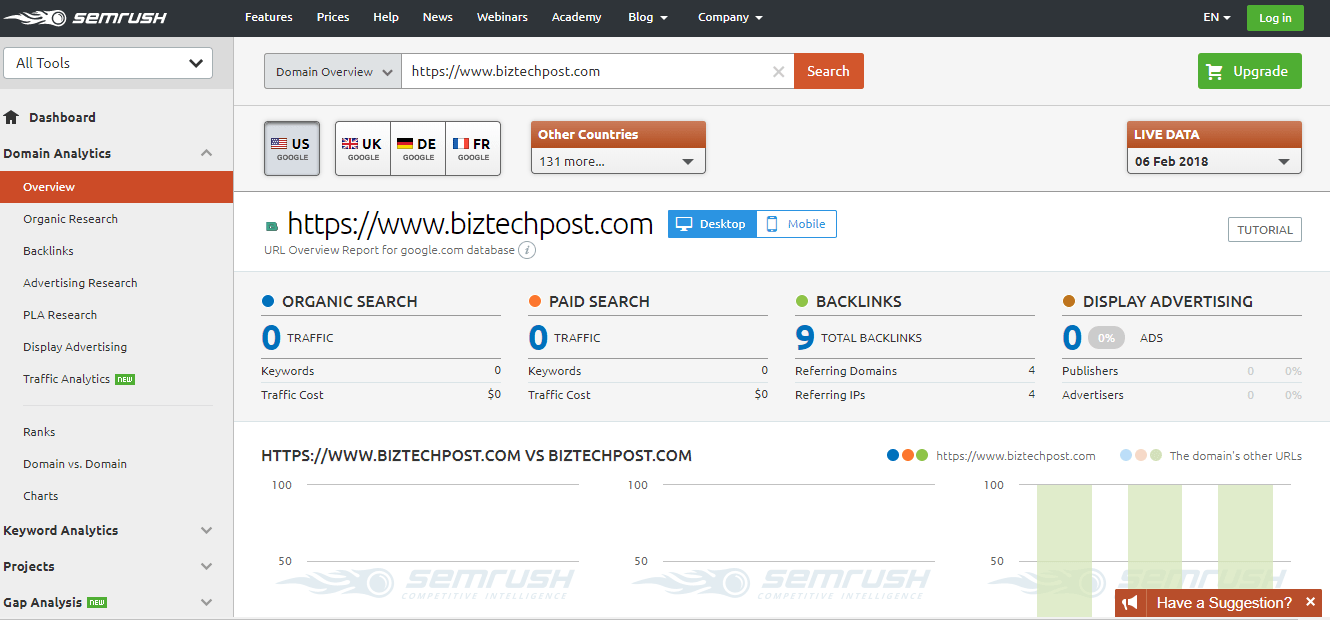Click the orange Search button

coord(828,71)
